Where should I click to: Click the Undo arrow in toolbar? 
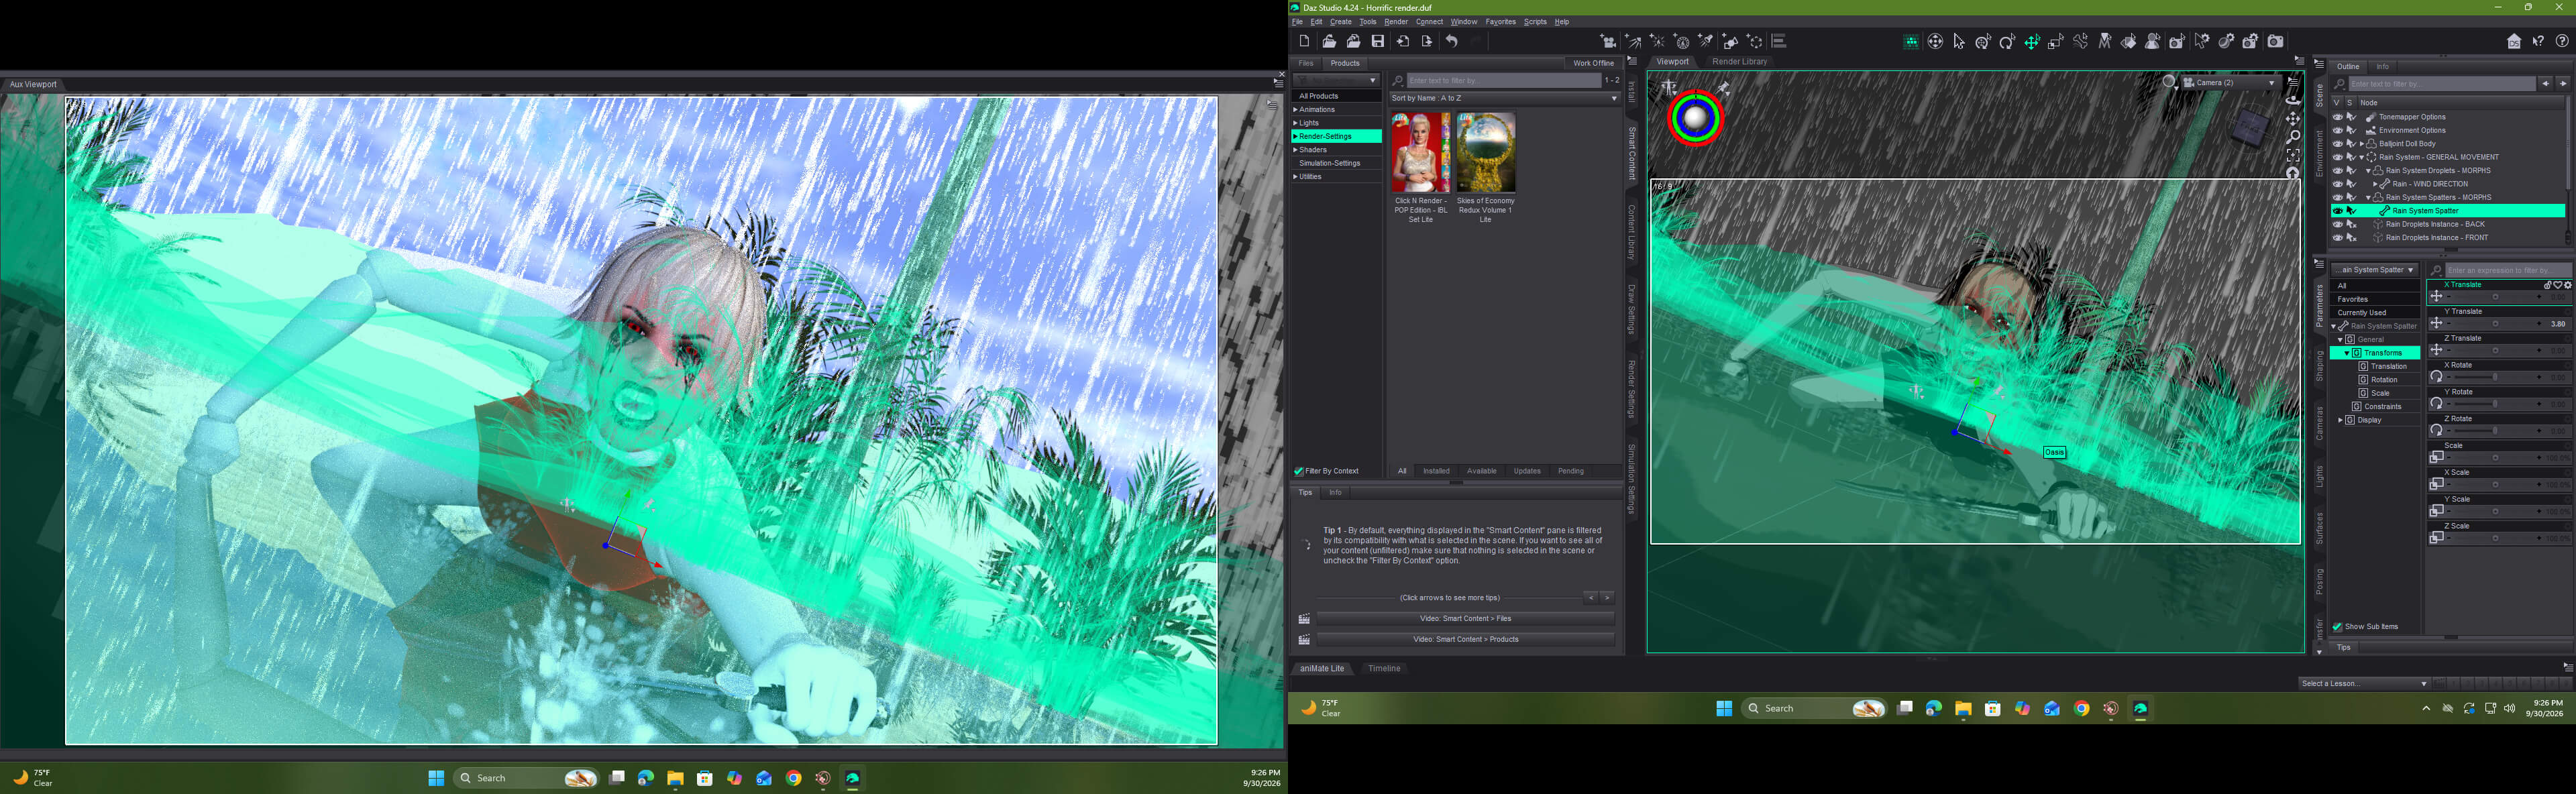click(x=1452, y=41)
